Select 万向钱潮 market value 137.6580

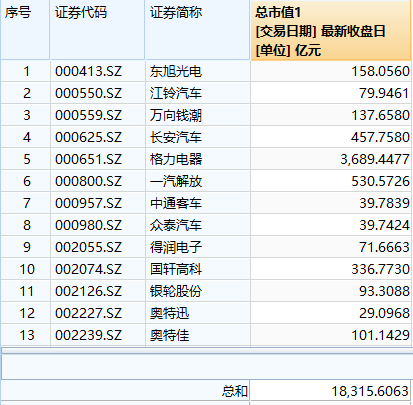(331, 115)
